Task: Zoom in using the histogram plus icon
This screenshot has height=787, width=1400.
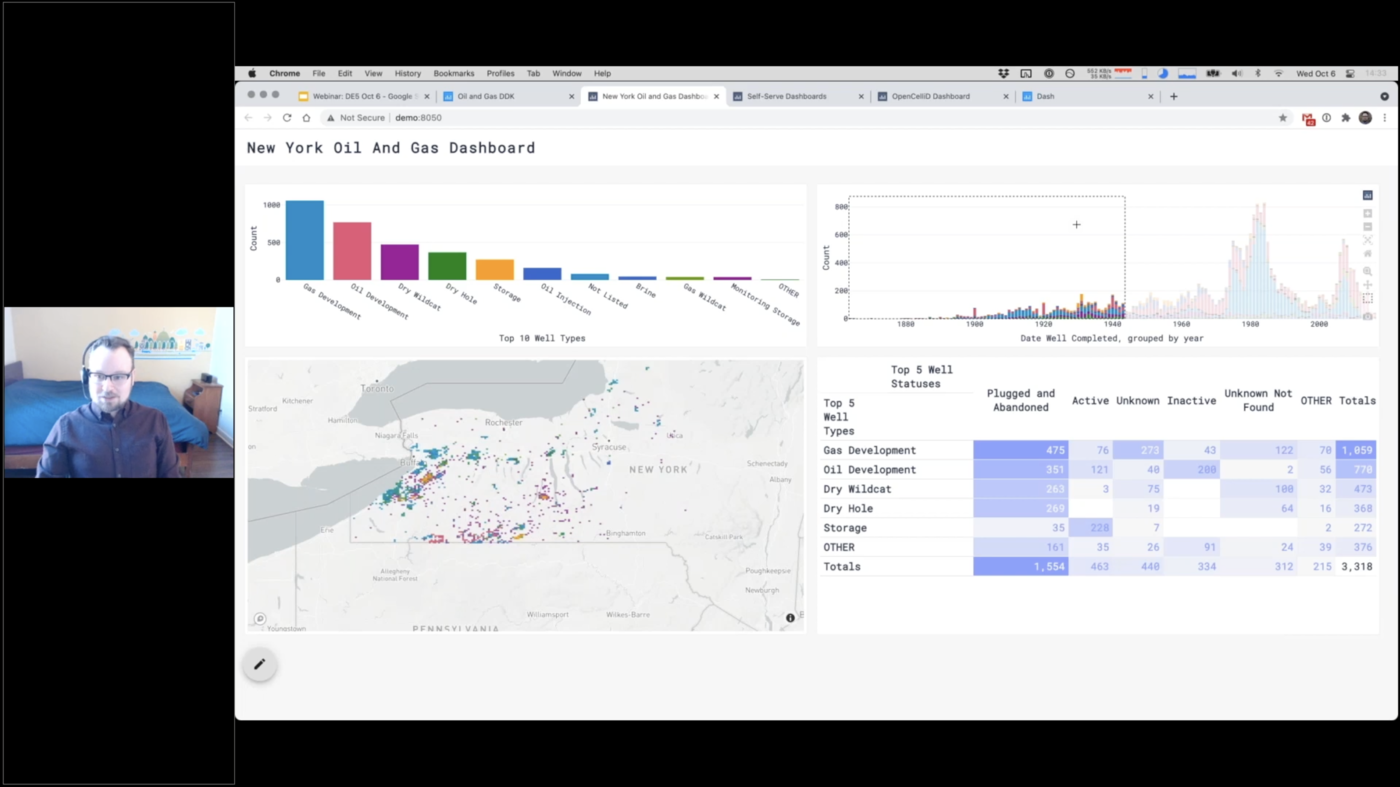Action: (1367, 214)
